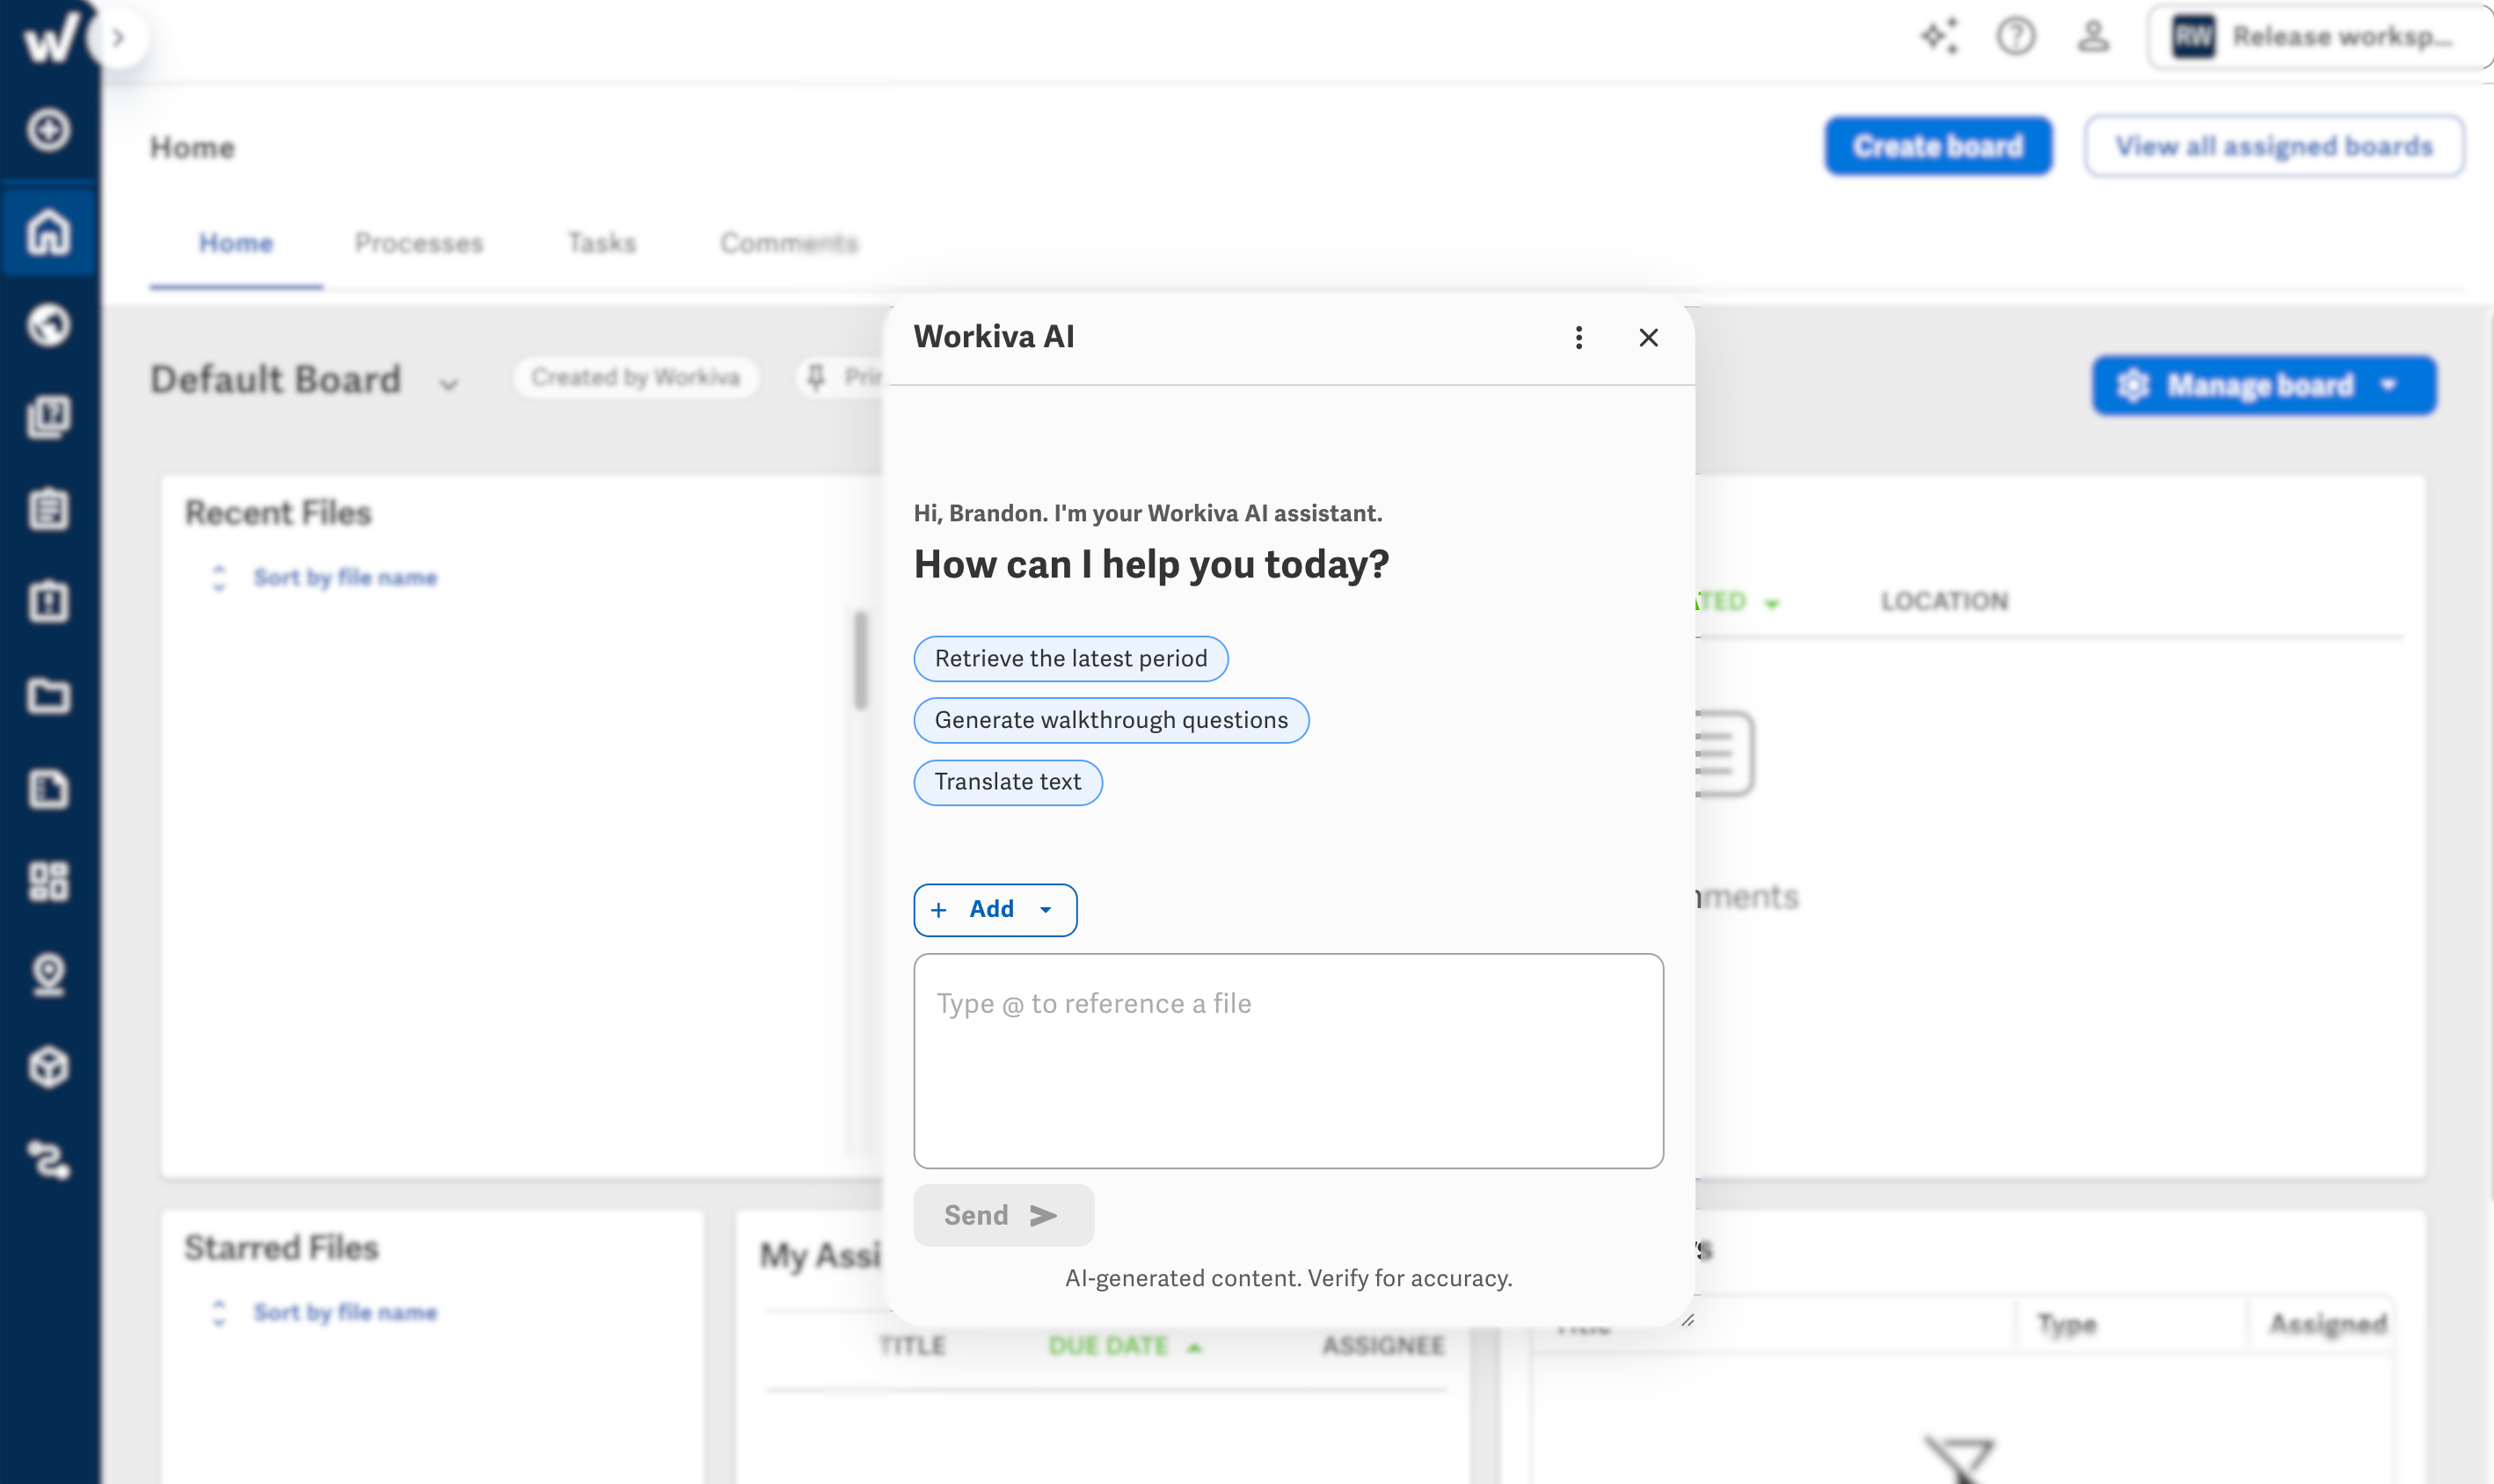2494x1484 pixels.
Task: Click the pin icon next to Default Board
Action: pyautogui.click(x=816, y=377)
